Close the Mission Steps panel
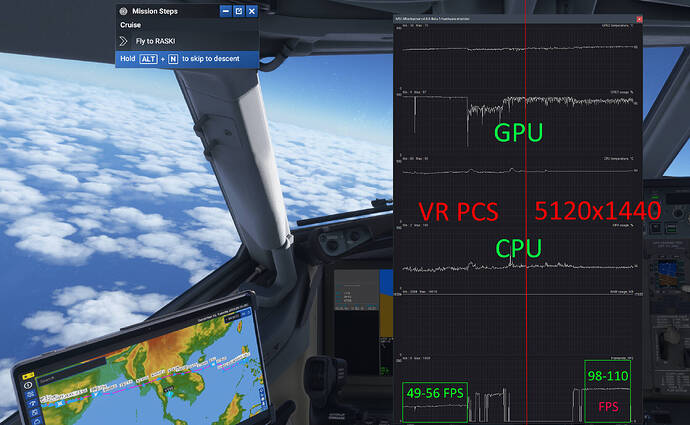 tap(252, 11)
